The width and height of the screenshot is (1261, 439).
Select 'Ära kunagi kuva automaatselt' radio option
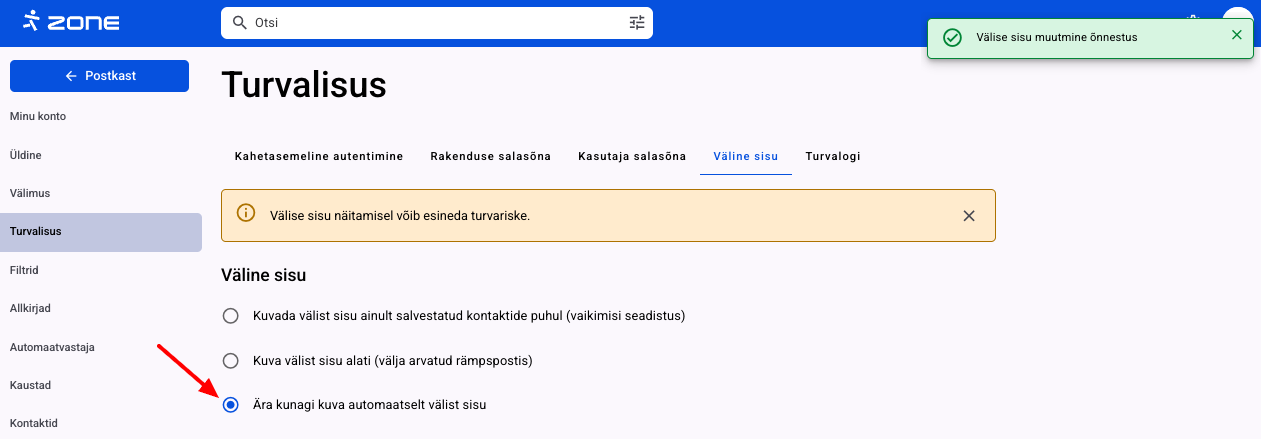231,404
